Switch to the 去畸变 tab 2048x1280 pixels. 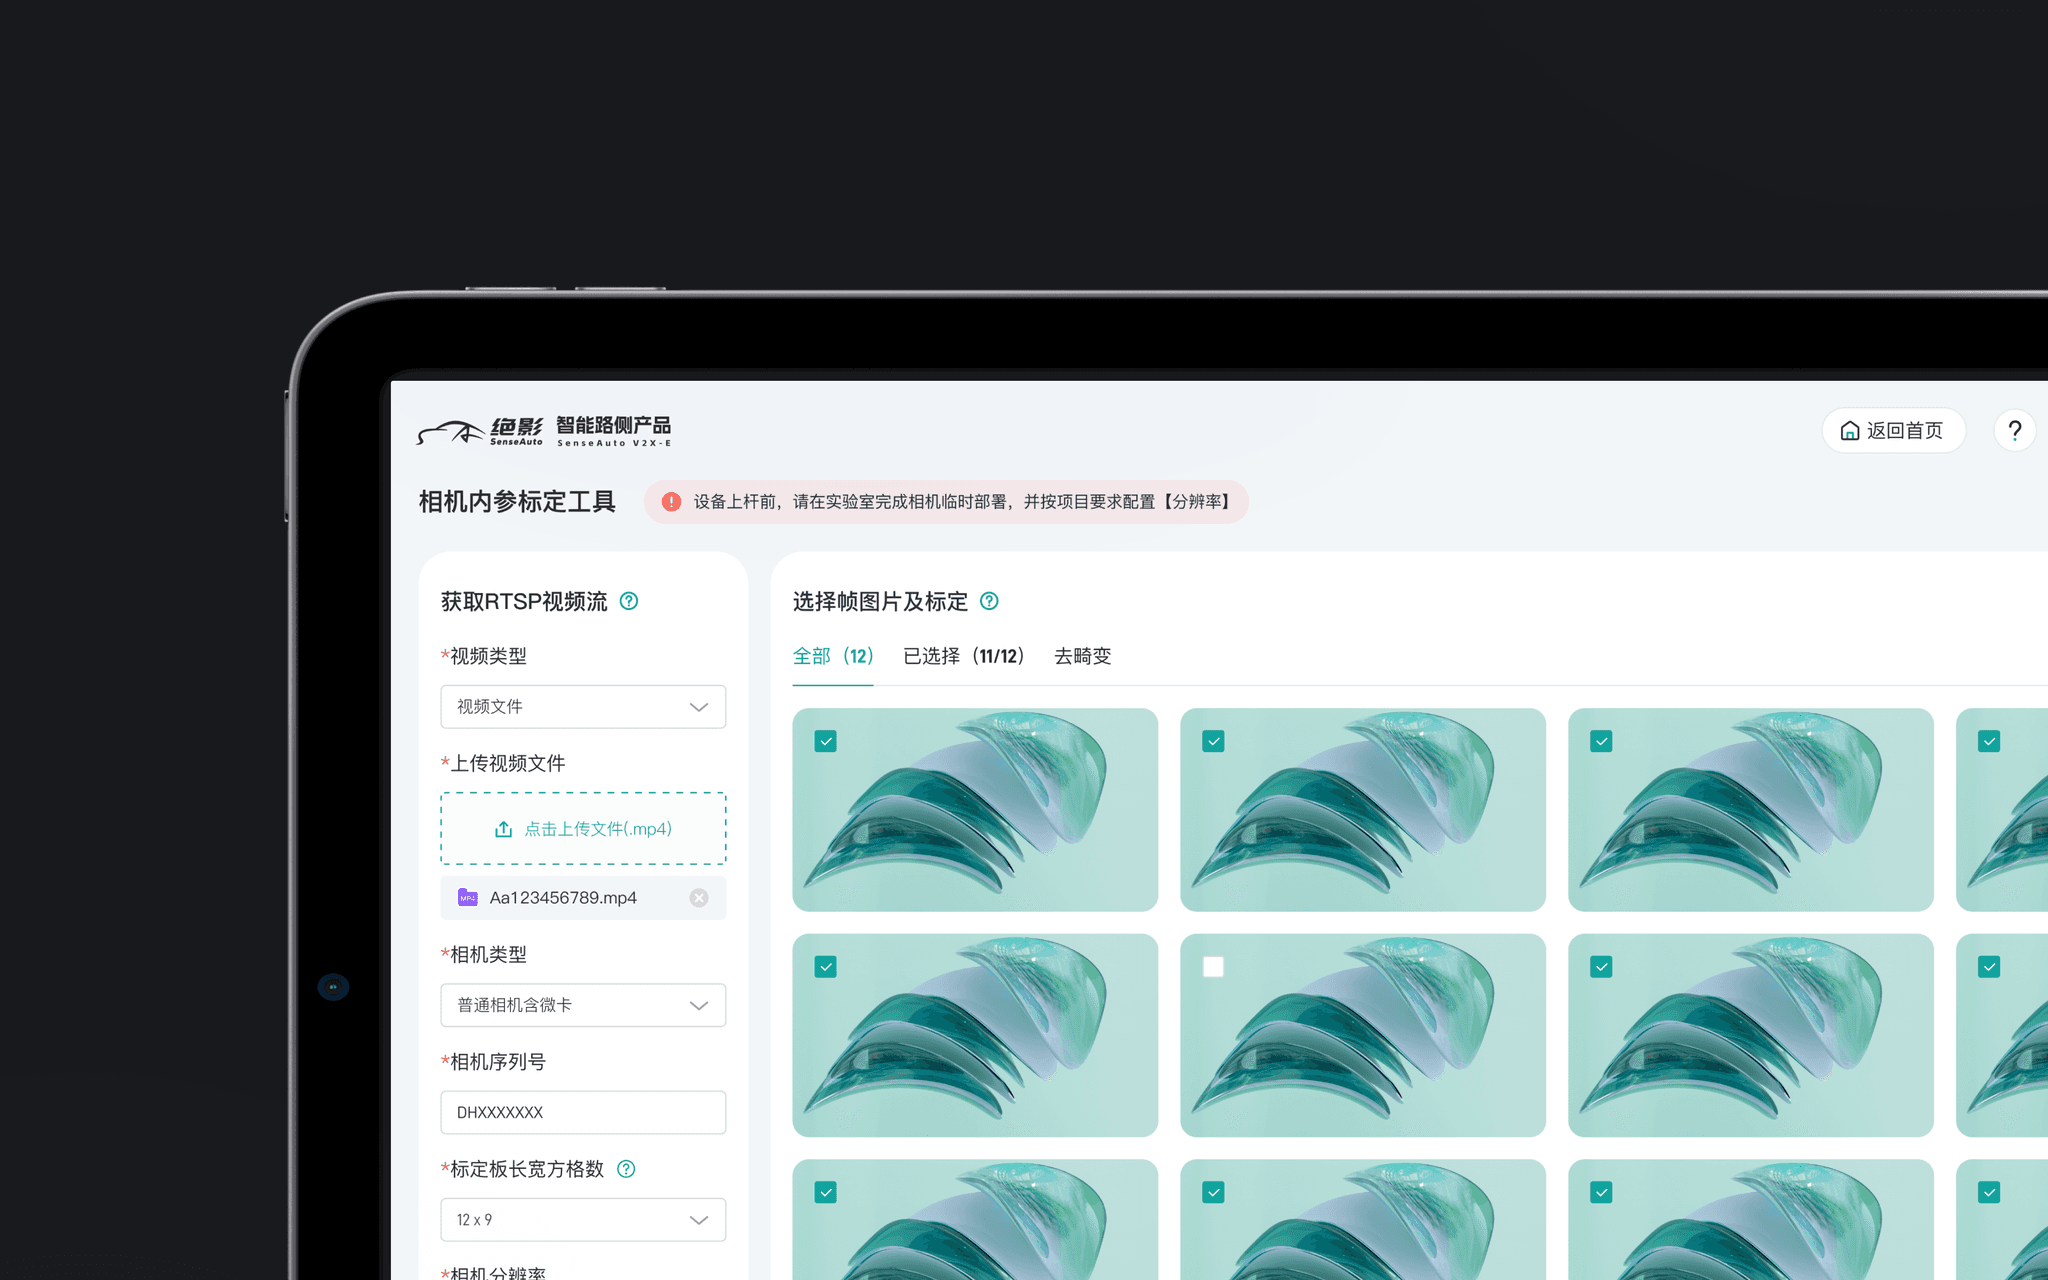coord(1082,657)
